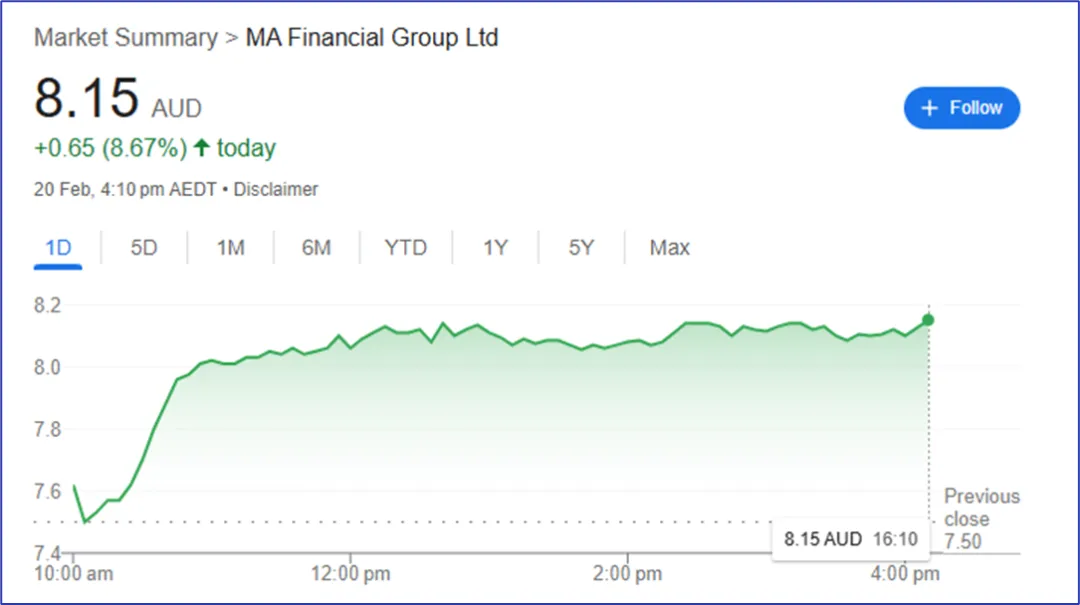Open the Market Summary breadcrumb link

125,38
